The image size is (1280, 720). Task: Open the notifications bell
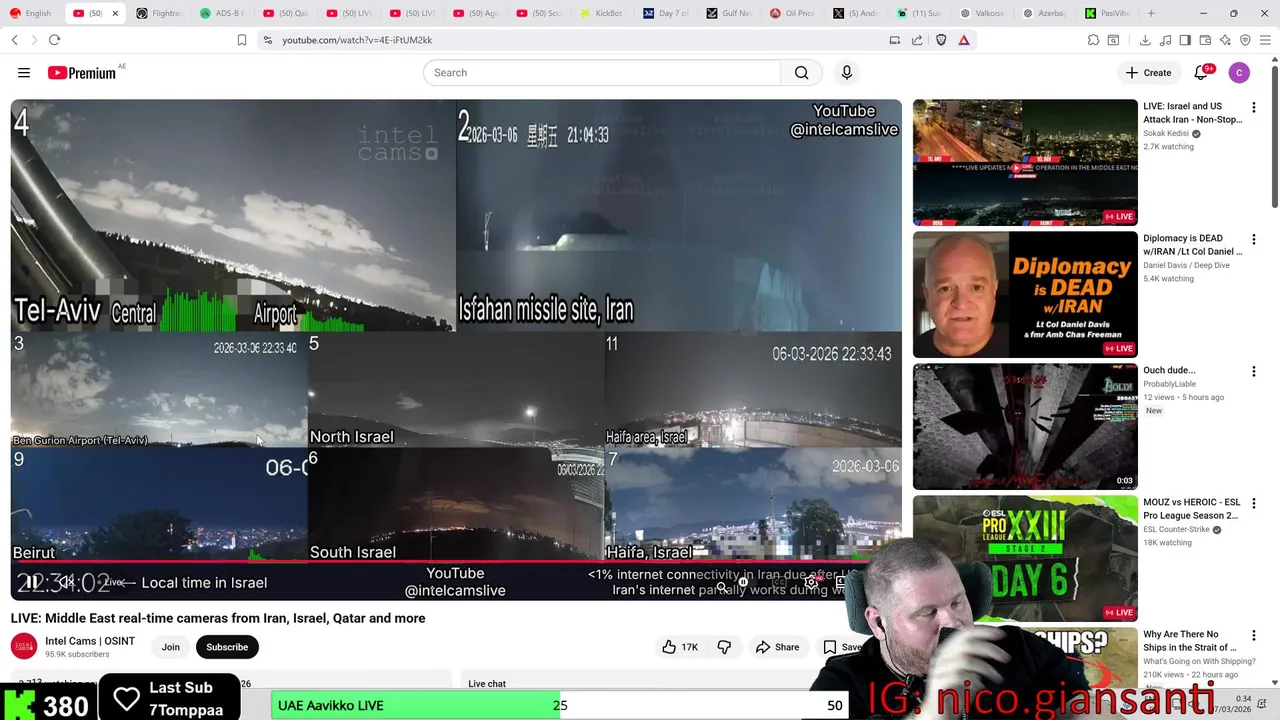[x=1202, y=73]
